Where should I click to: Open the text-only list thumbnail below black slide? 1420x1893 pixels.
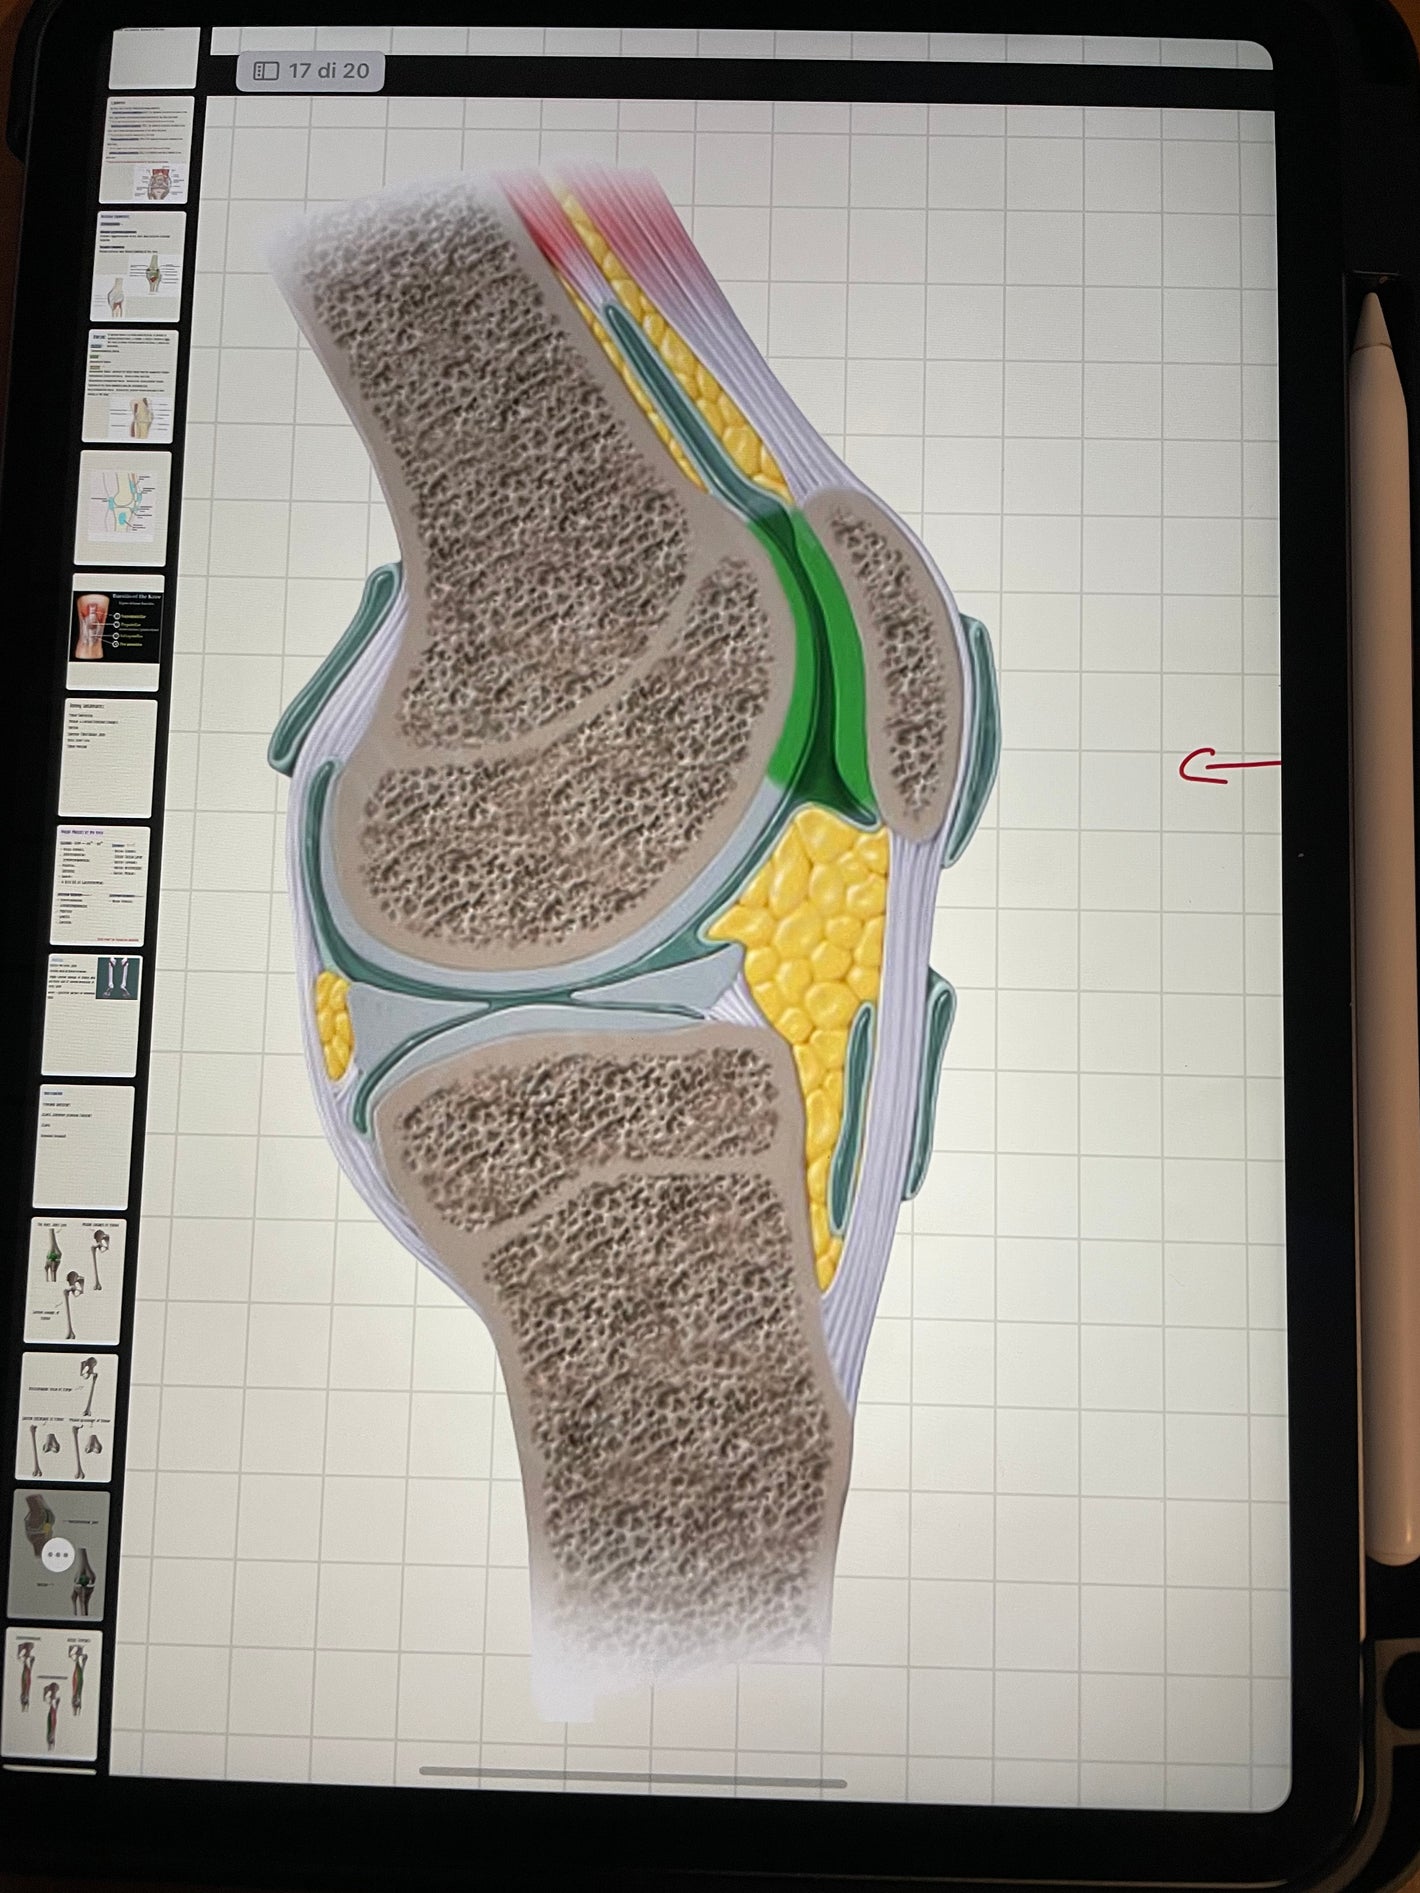pos(109,758)
